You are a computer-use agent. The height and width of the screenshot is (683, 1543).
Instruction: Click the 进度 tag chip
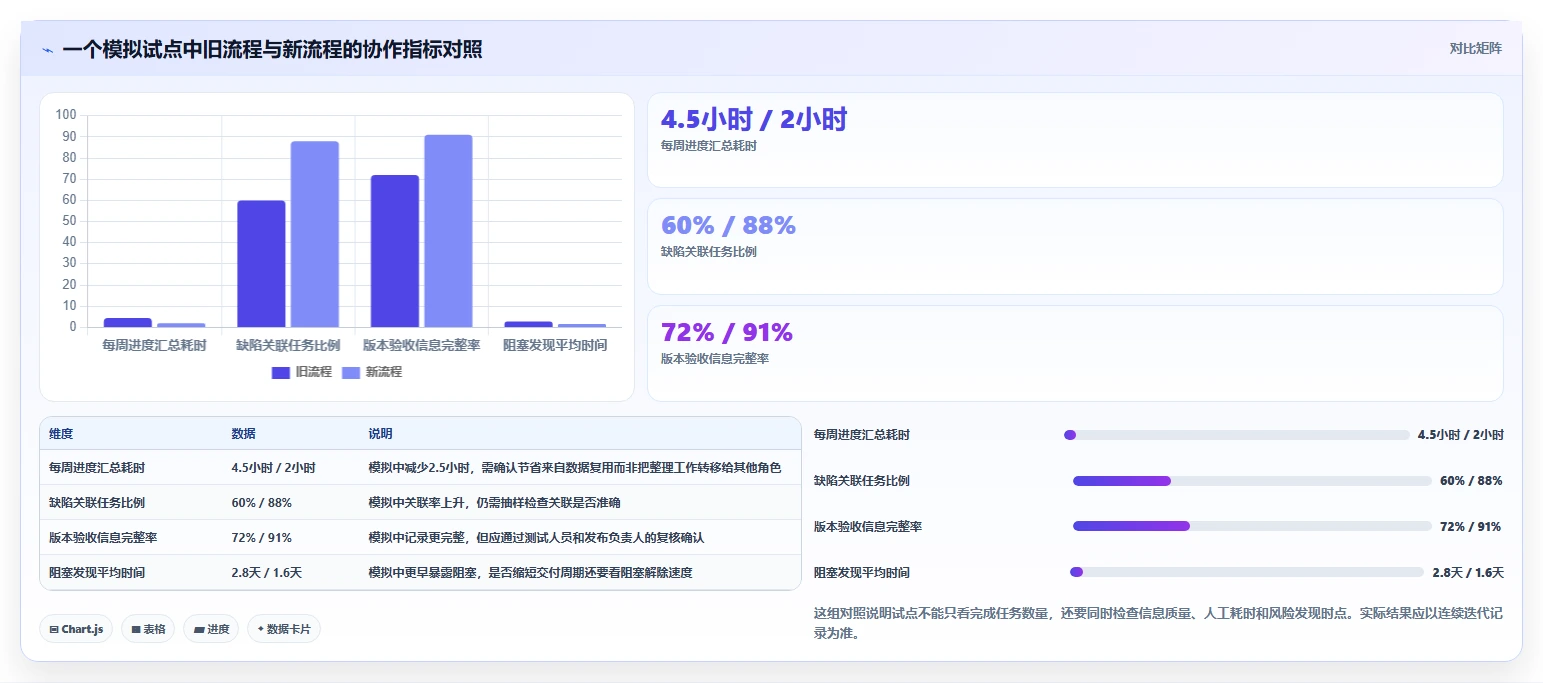(211, 629)
